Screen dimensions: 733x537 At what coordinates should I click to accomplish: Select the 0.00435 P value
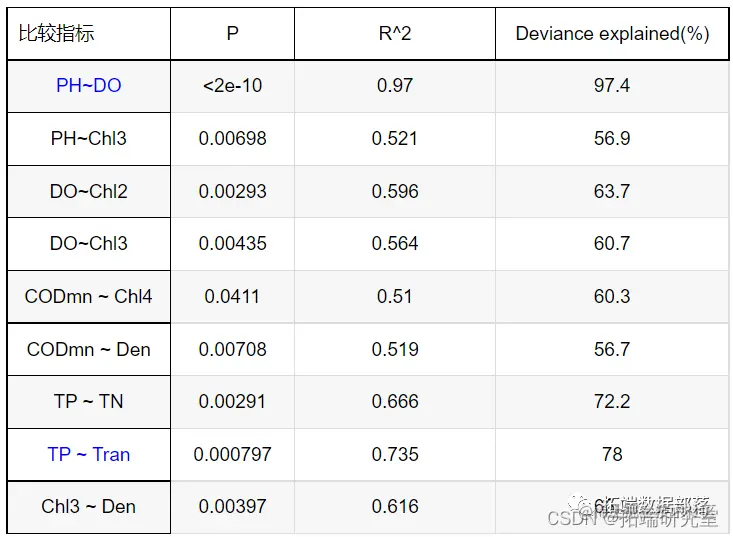pyautogui.click(x=232, y=243)
